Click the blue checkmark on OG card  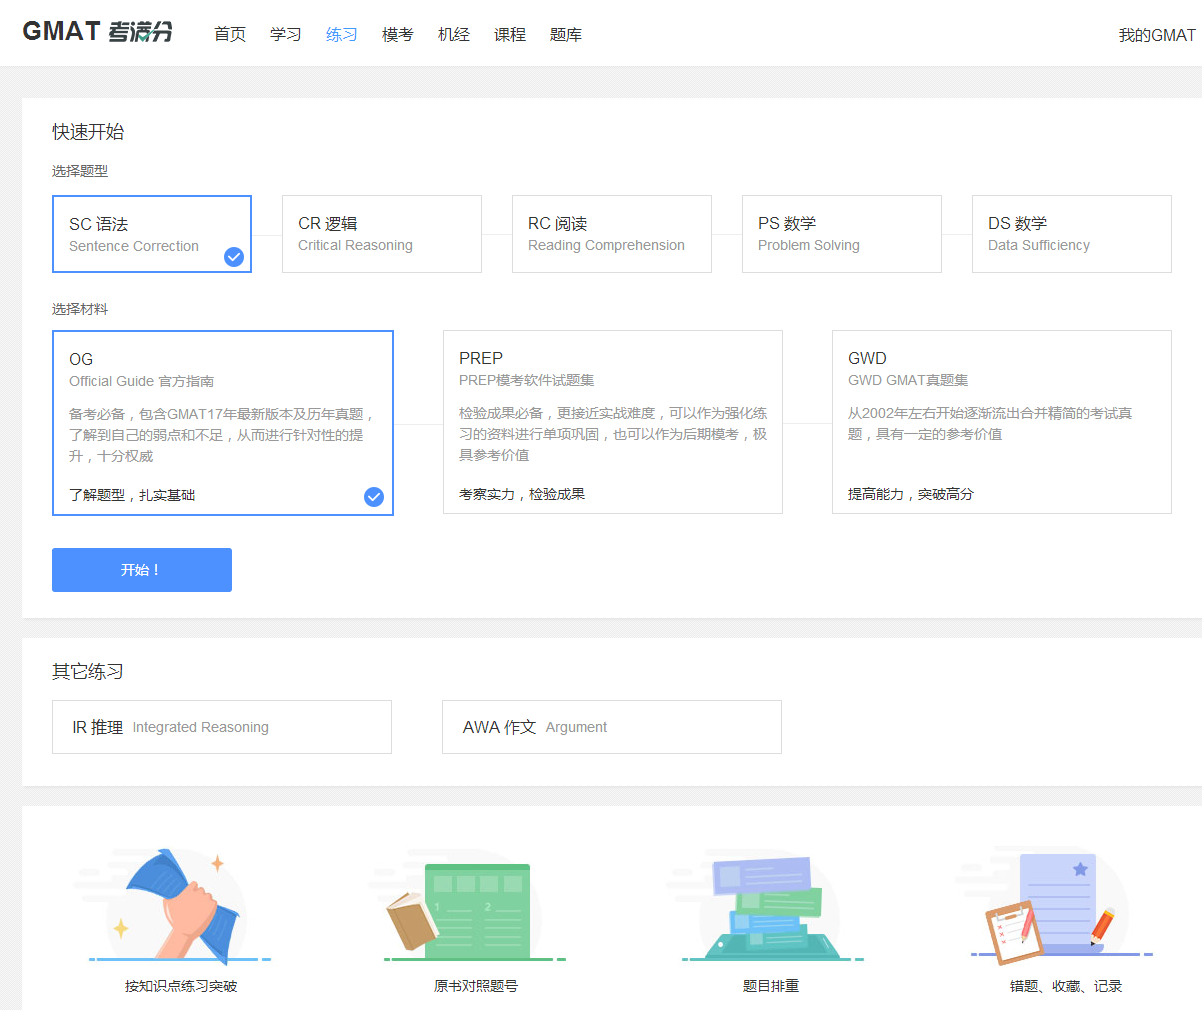click(x=373, y=496)
